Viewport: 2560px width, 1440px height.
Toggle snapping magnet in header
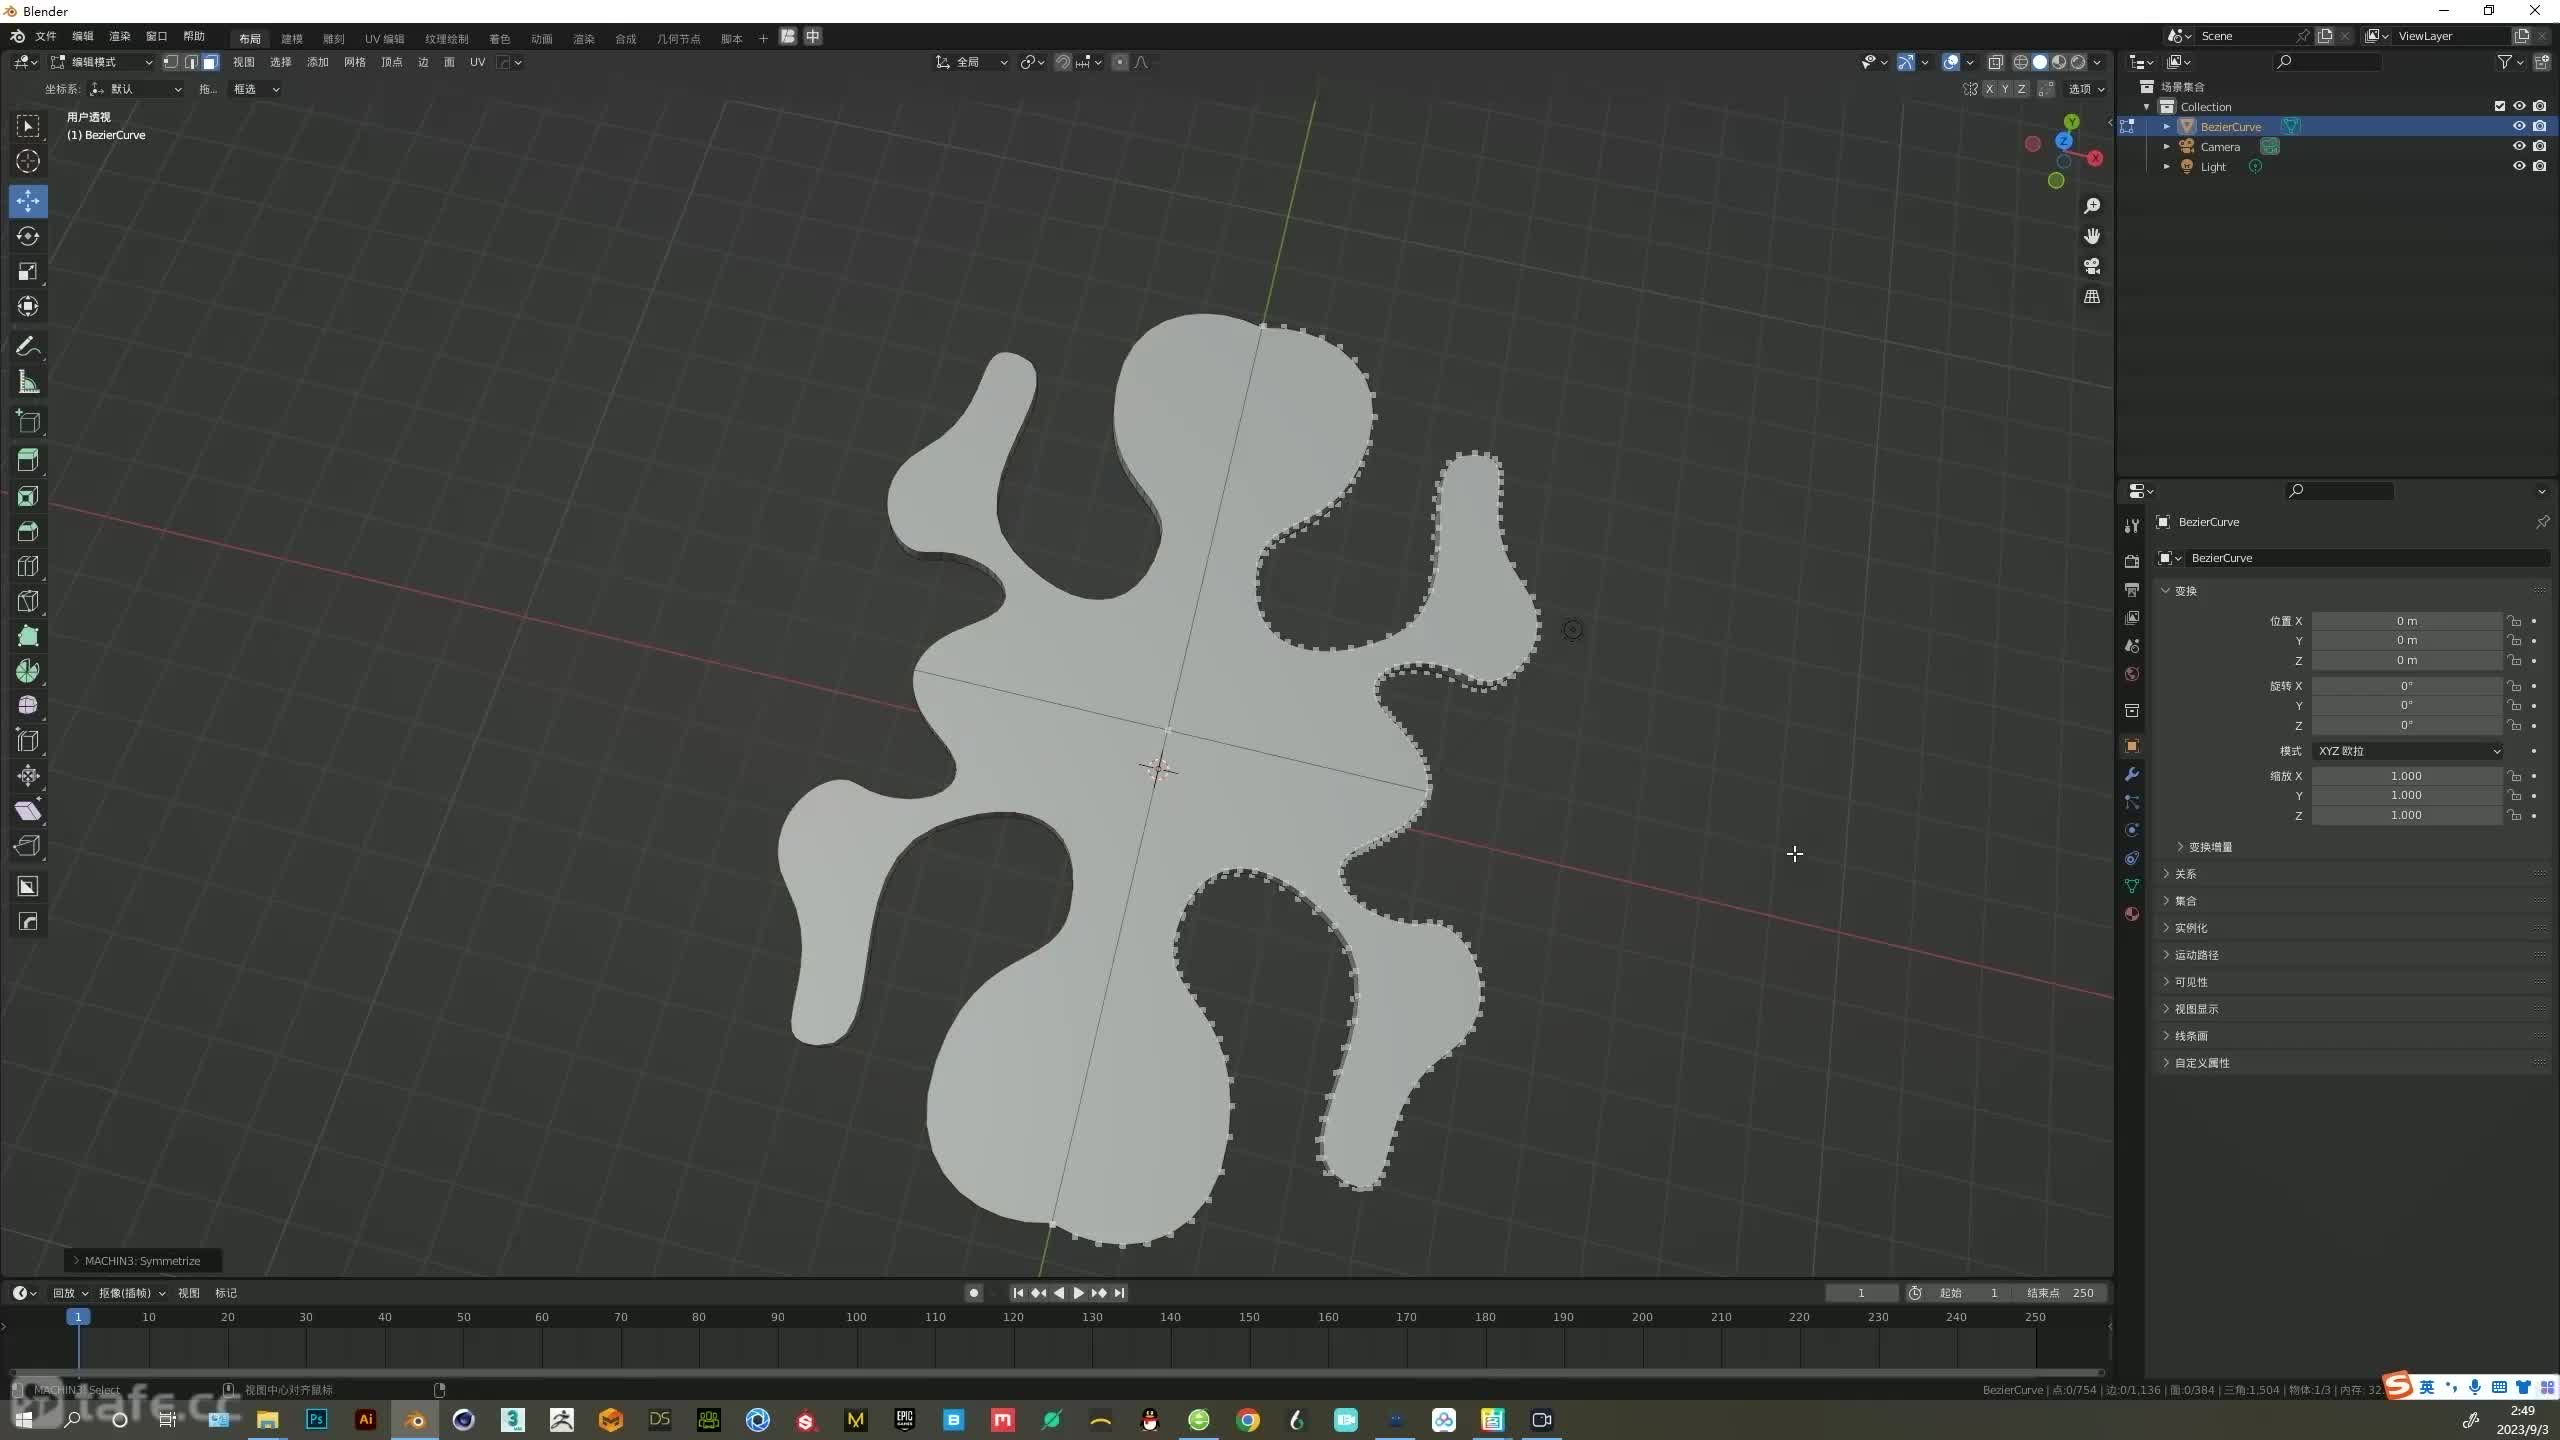[1063, 62]
